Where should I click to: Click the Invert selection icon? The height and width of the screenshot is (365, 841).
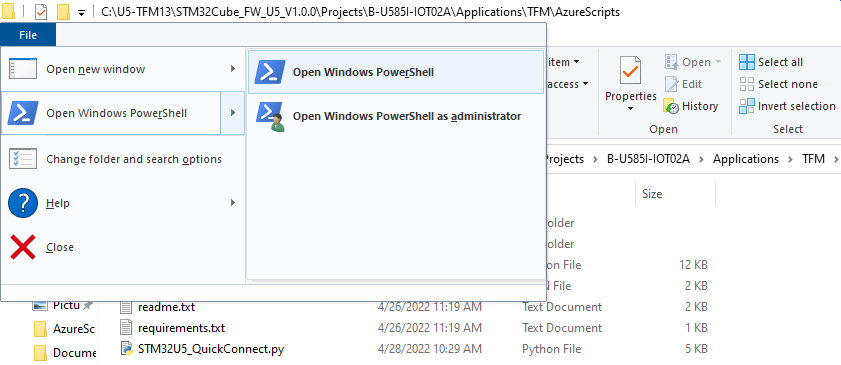click(747, 106)
